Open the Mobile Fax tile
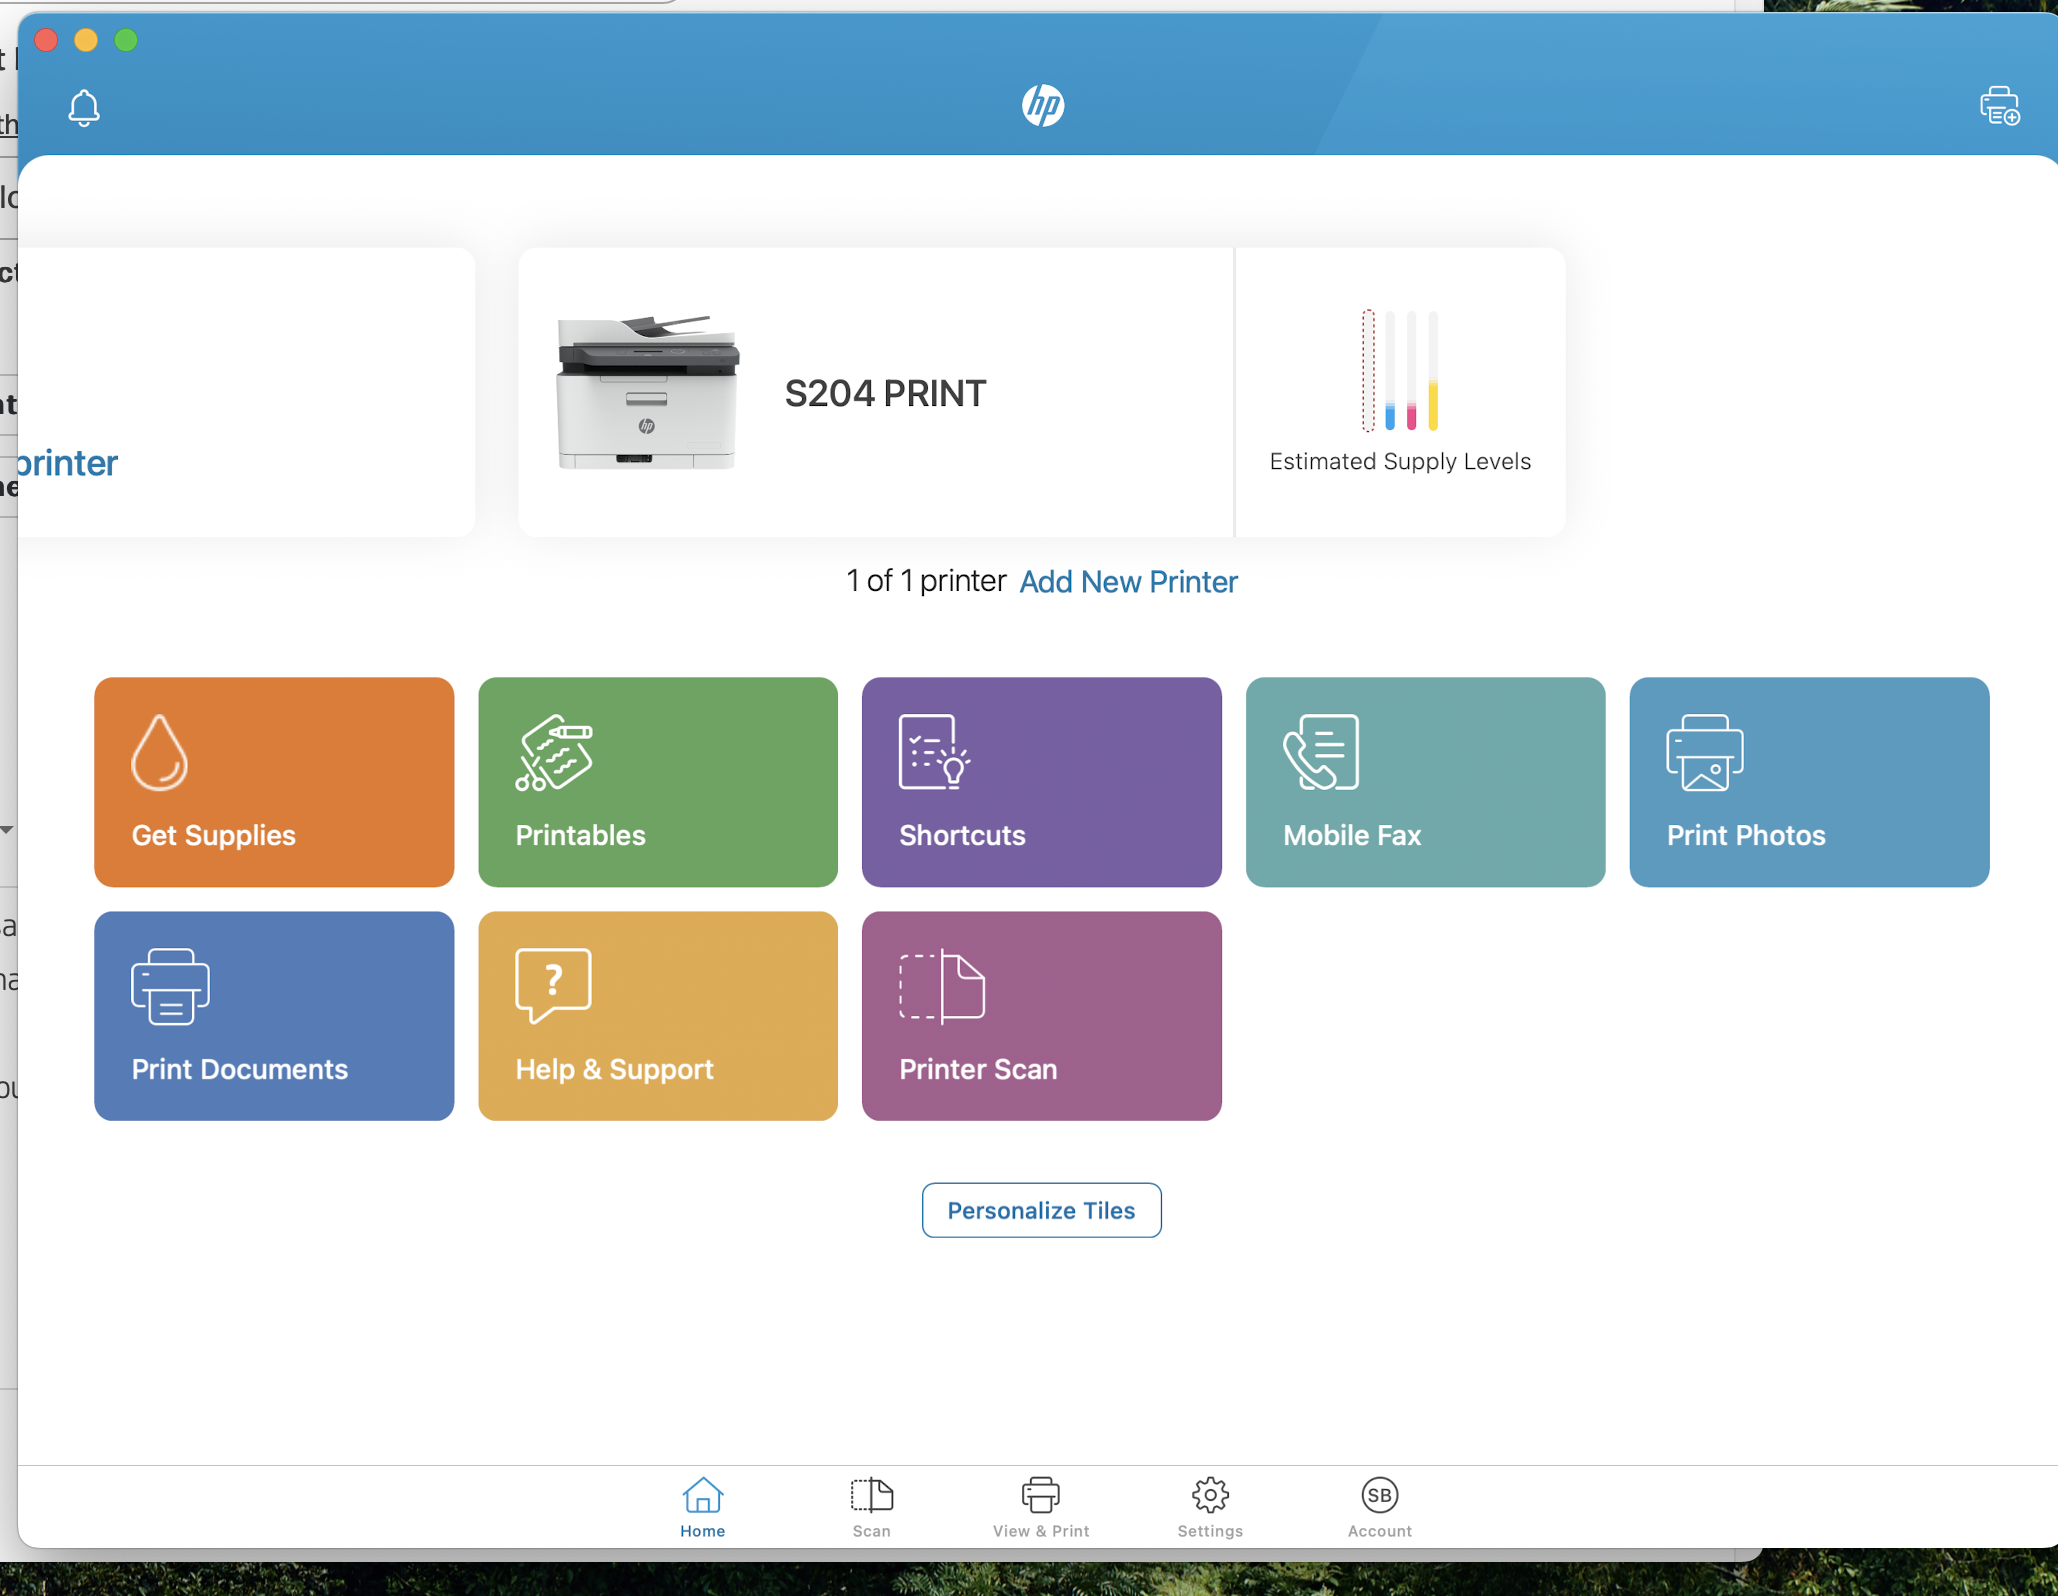Screen dimensions: 2058x1596 click(1425, 782)
